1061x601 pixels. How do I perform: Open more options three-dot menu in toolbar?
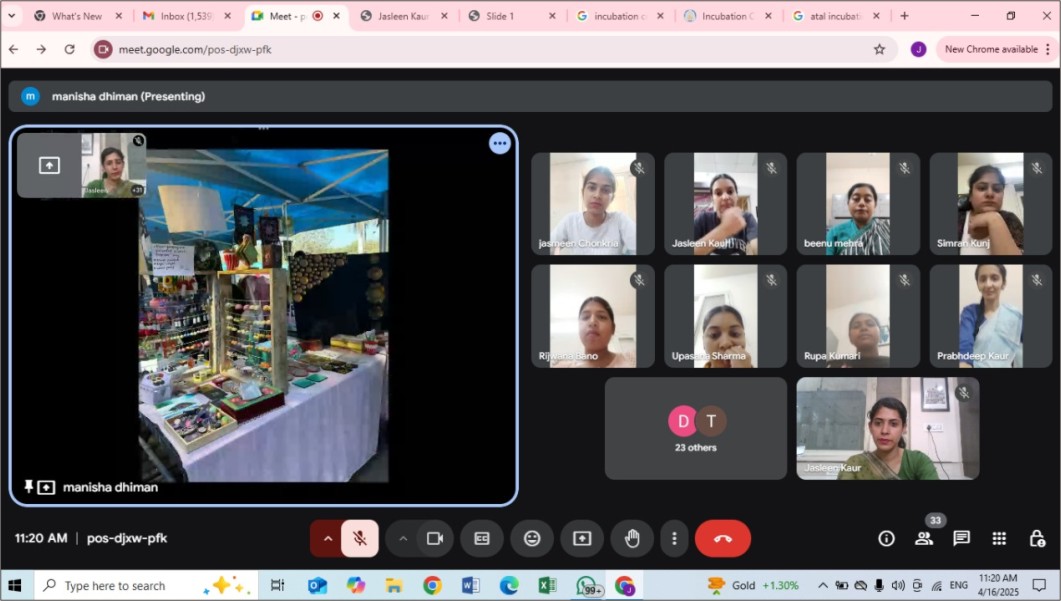[674, 538]
